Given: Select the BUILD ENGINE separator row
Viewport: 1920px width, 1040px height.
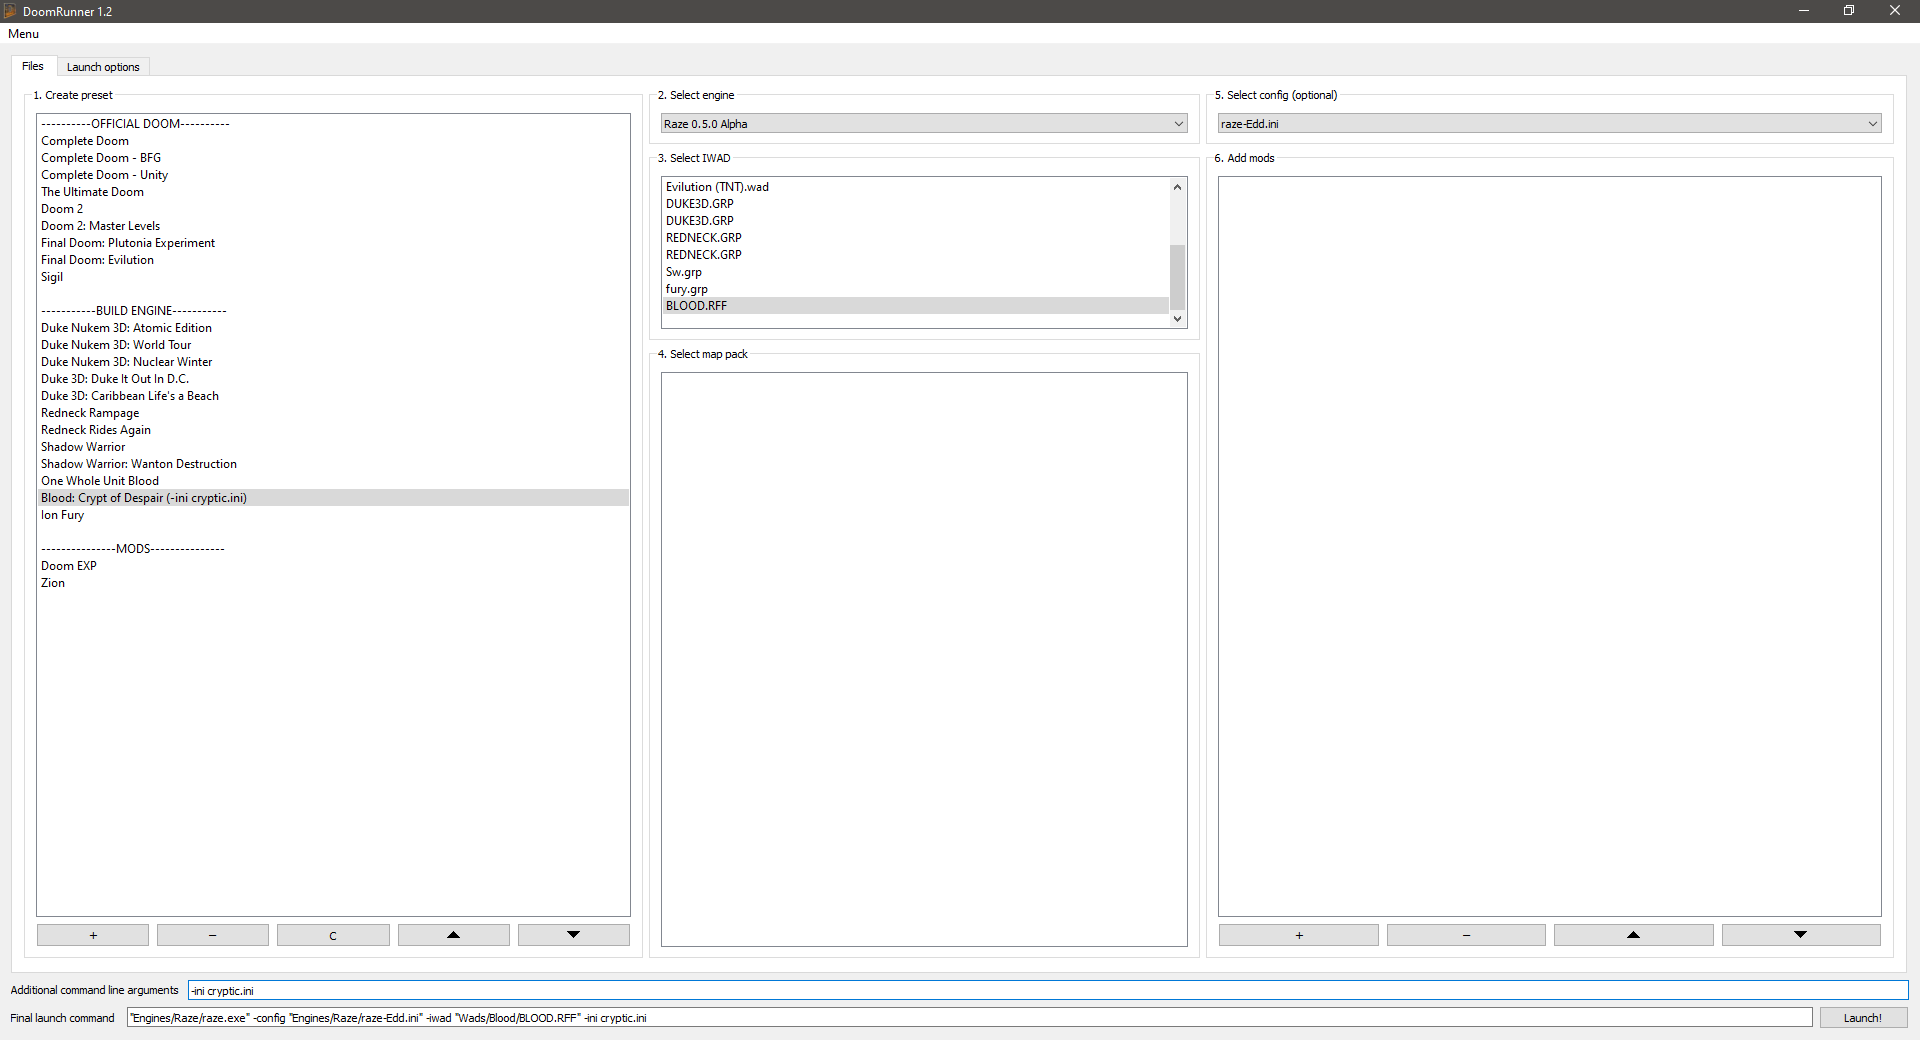Looking at the screenshot, I should click(333, 311).
